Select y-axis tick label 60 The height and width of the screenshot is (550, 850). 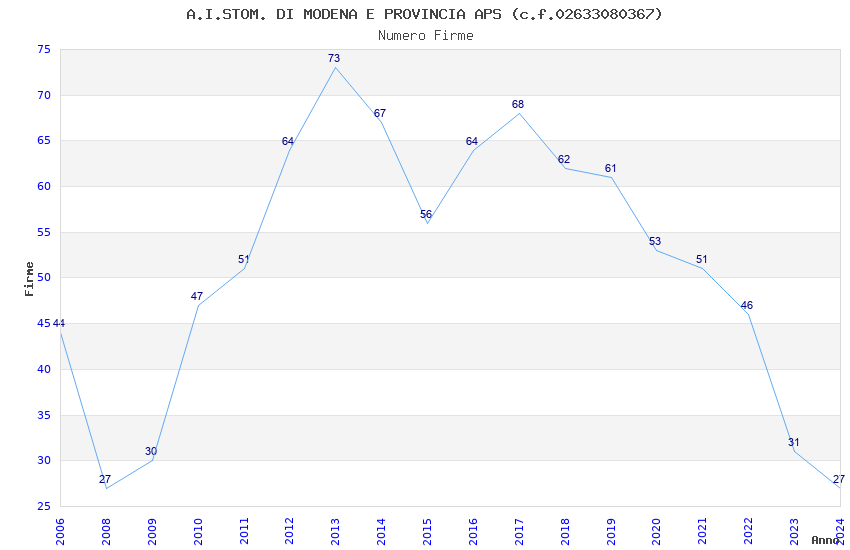44,186
